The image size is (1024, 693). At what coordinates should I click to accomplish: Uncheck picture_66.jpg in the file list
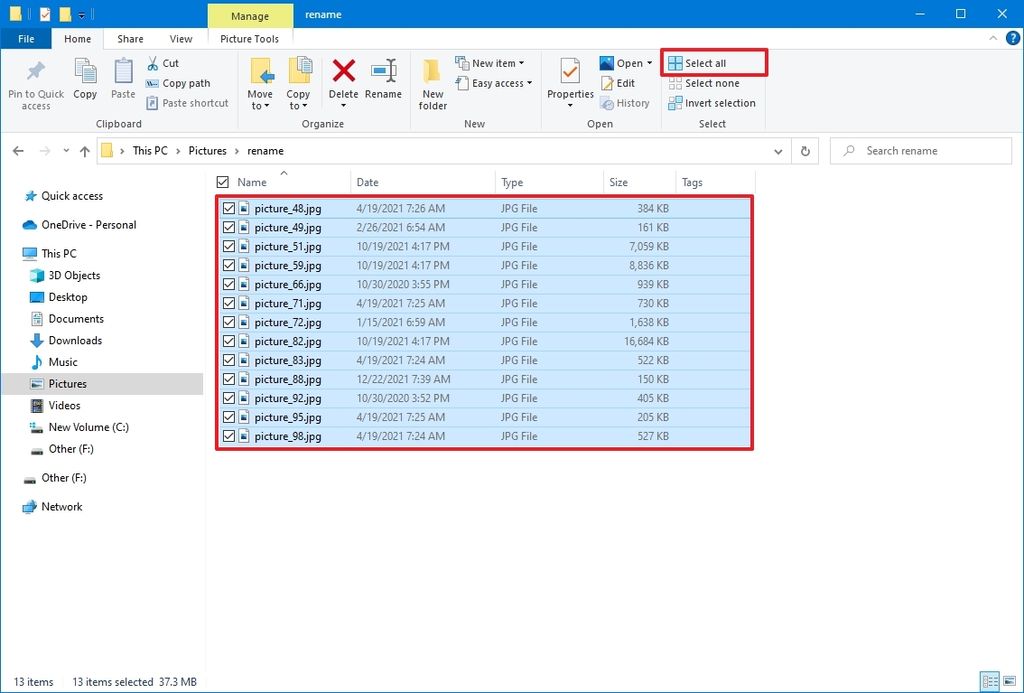tap(229, 284)
